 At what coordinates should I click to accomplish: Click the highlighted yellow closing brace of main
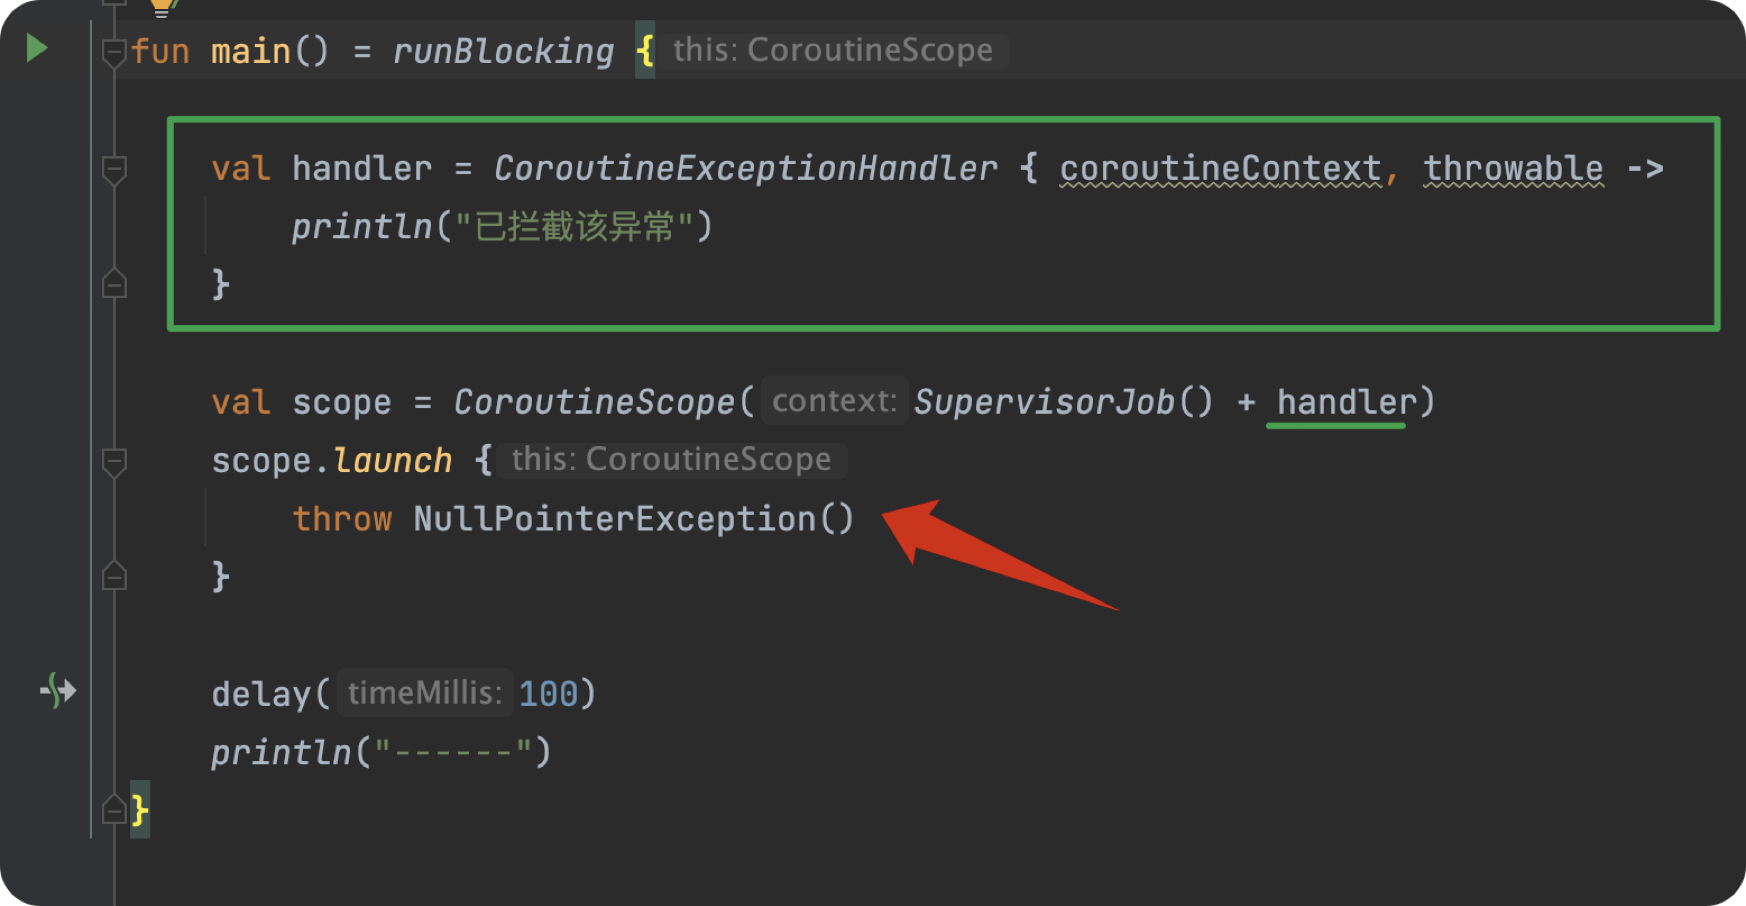coord(140,809)
